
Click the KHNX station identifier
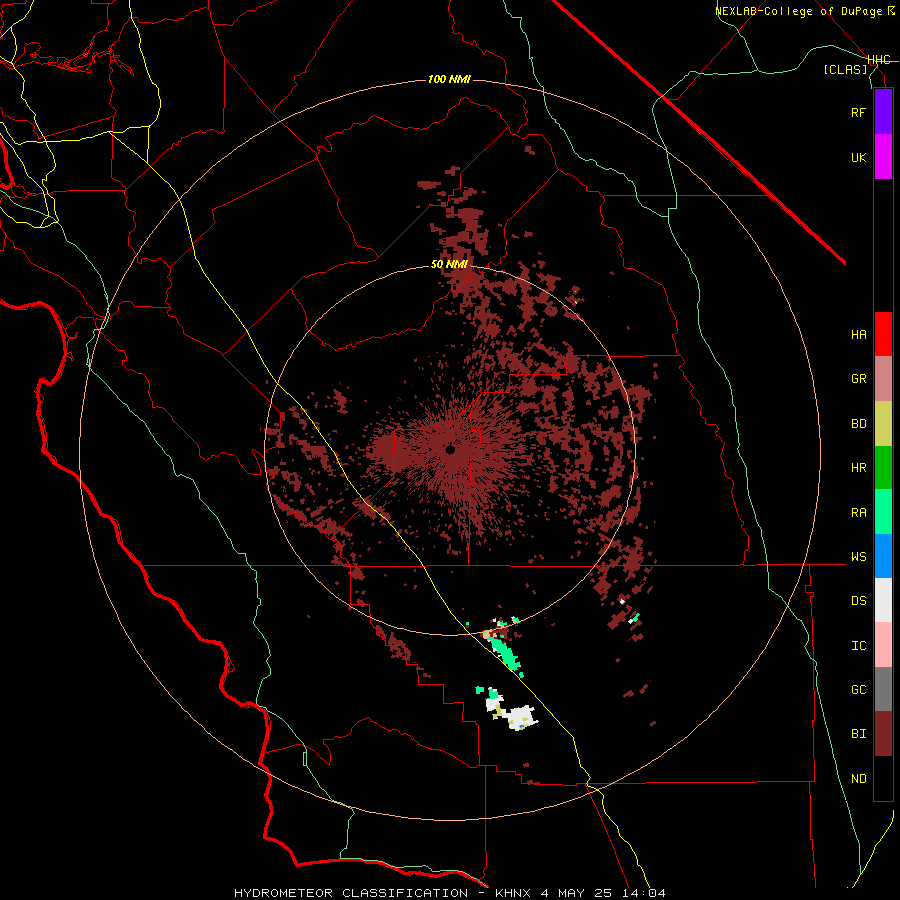513,893
